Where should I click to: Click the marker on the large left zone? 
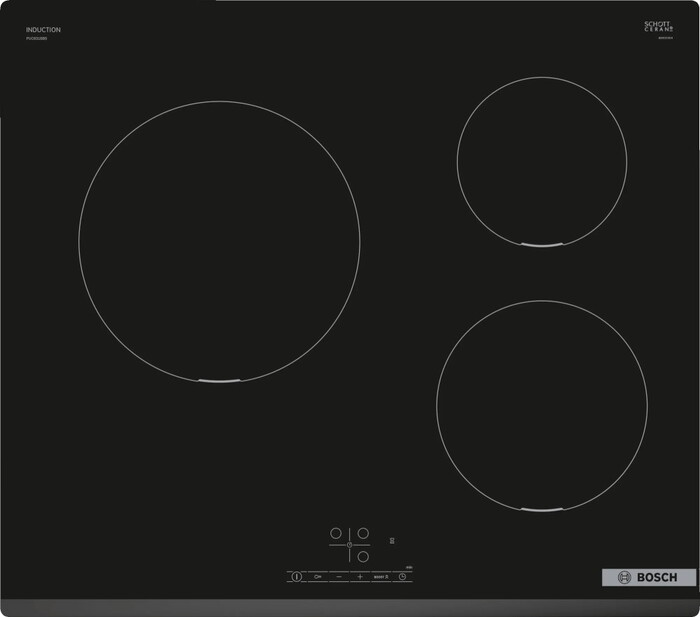point(219,381)
